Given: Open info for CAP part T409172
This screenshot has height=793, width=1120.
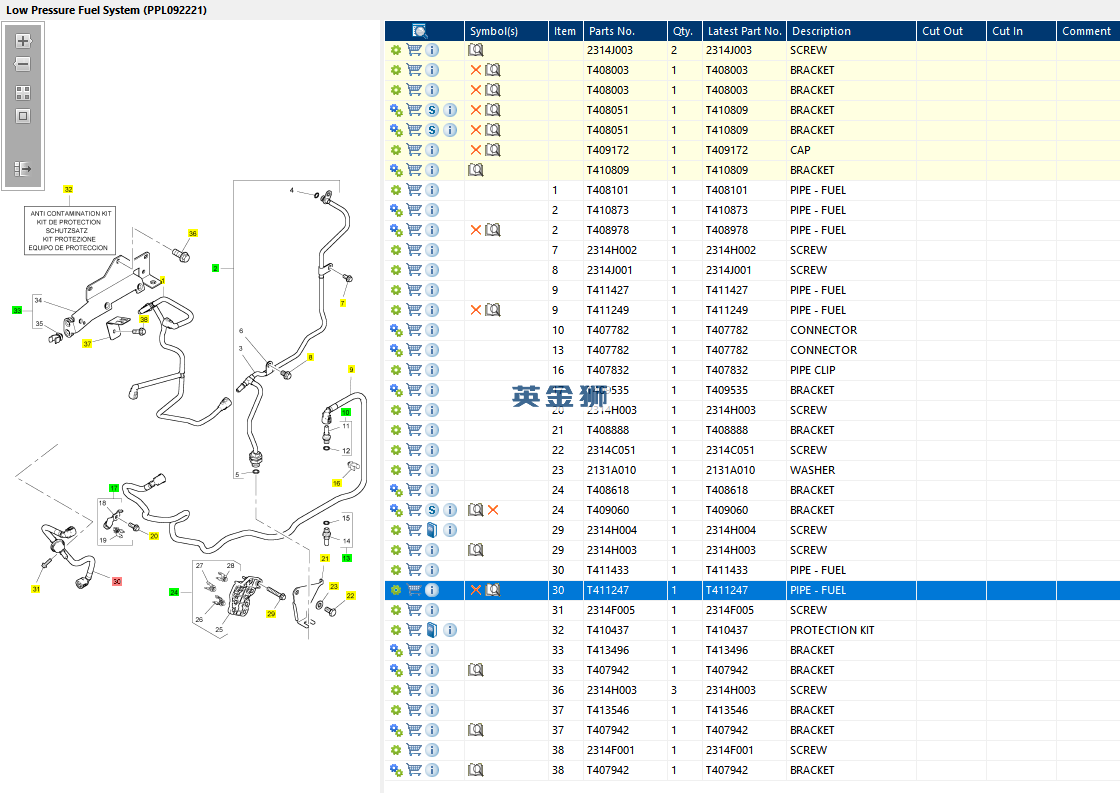Looking at the screenshot, I should [432, 150].
